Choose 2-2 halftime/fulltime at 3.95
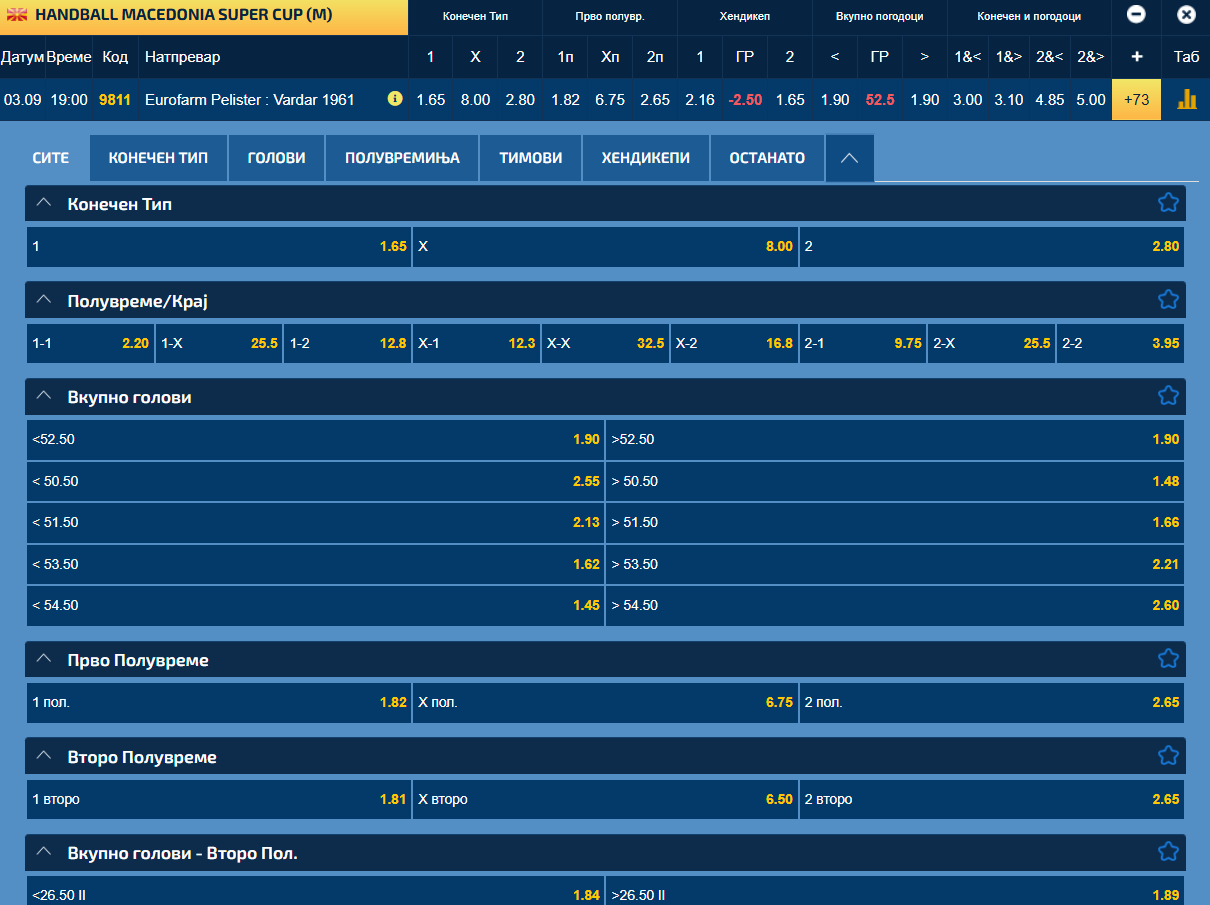The width and height of the screenshot is (1210, 905). (1120, 343)
